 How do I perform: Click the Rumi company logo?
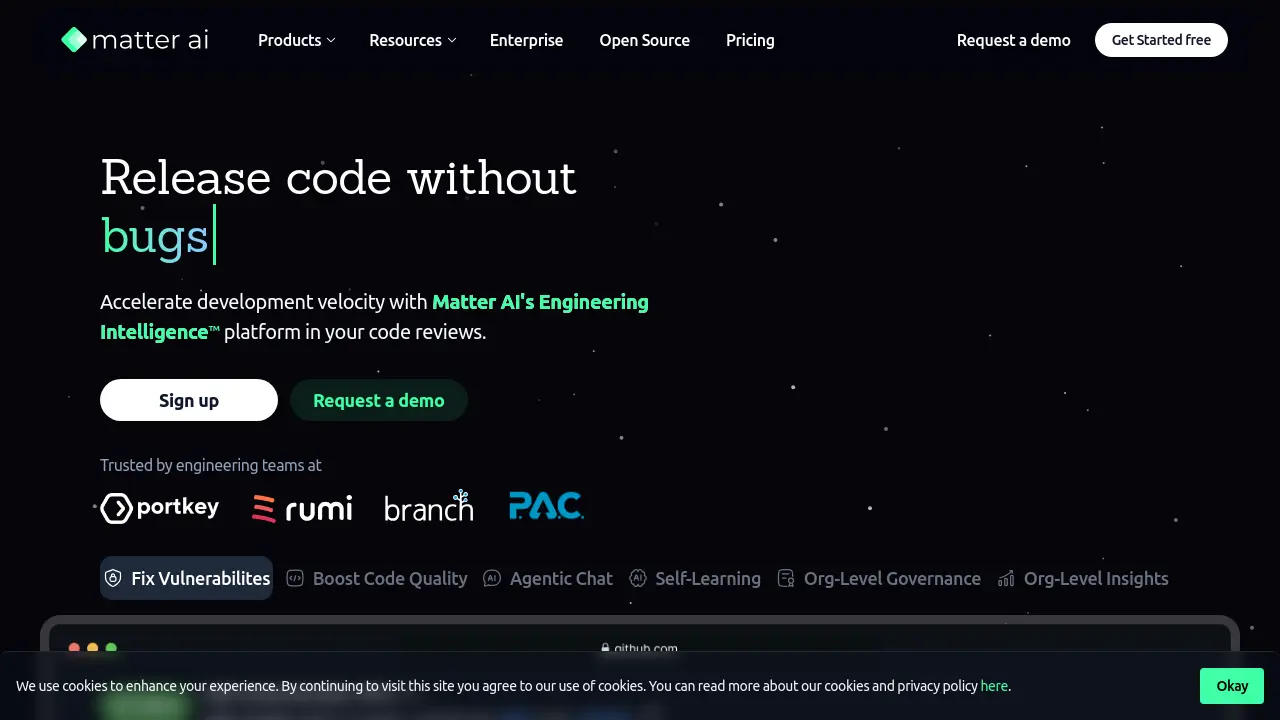coord(302,508)
